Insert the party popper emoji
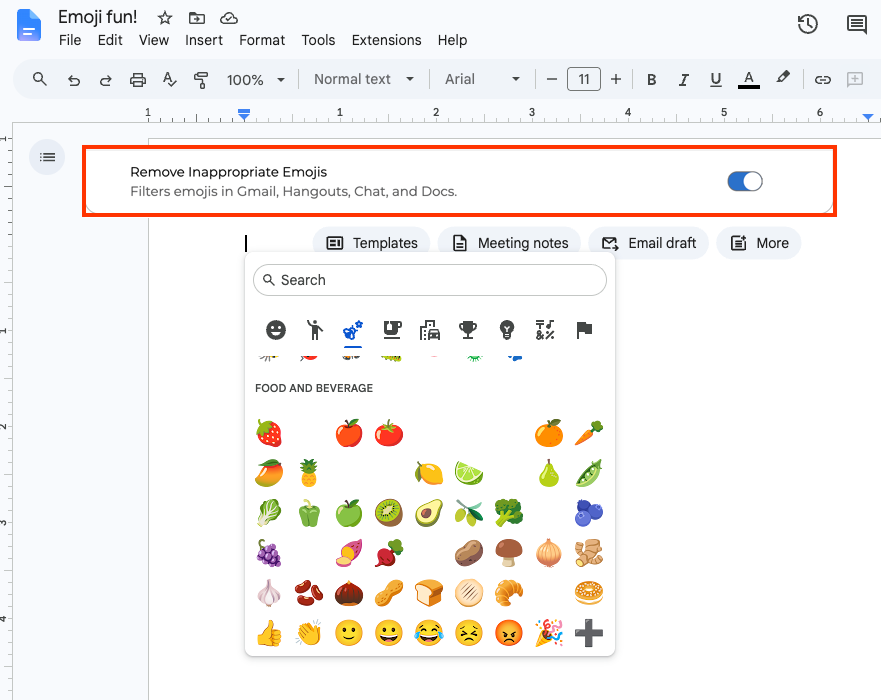 549,633
